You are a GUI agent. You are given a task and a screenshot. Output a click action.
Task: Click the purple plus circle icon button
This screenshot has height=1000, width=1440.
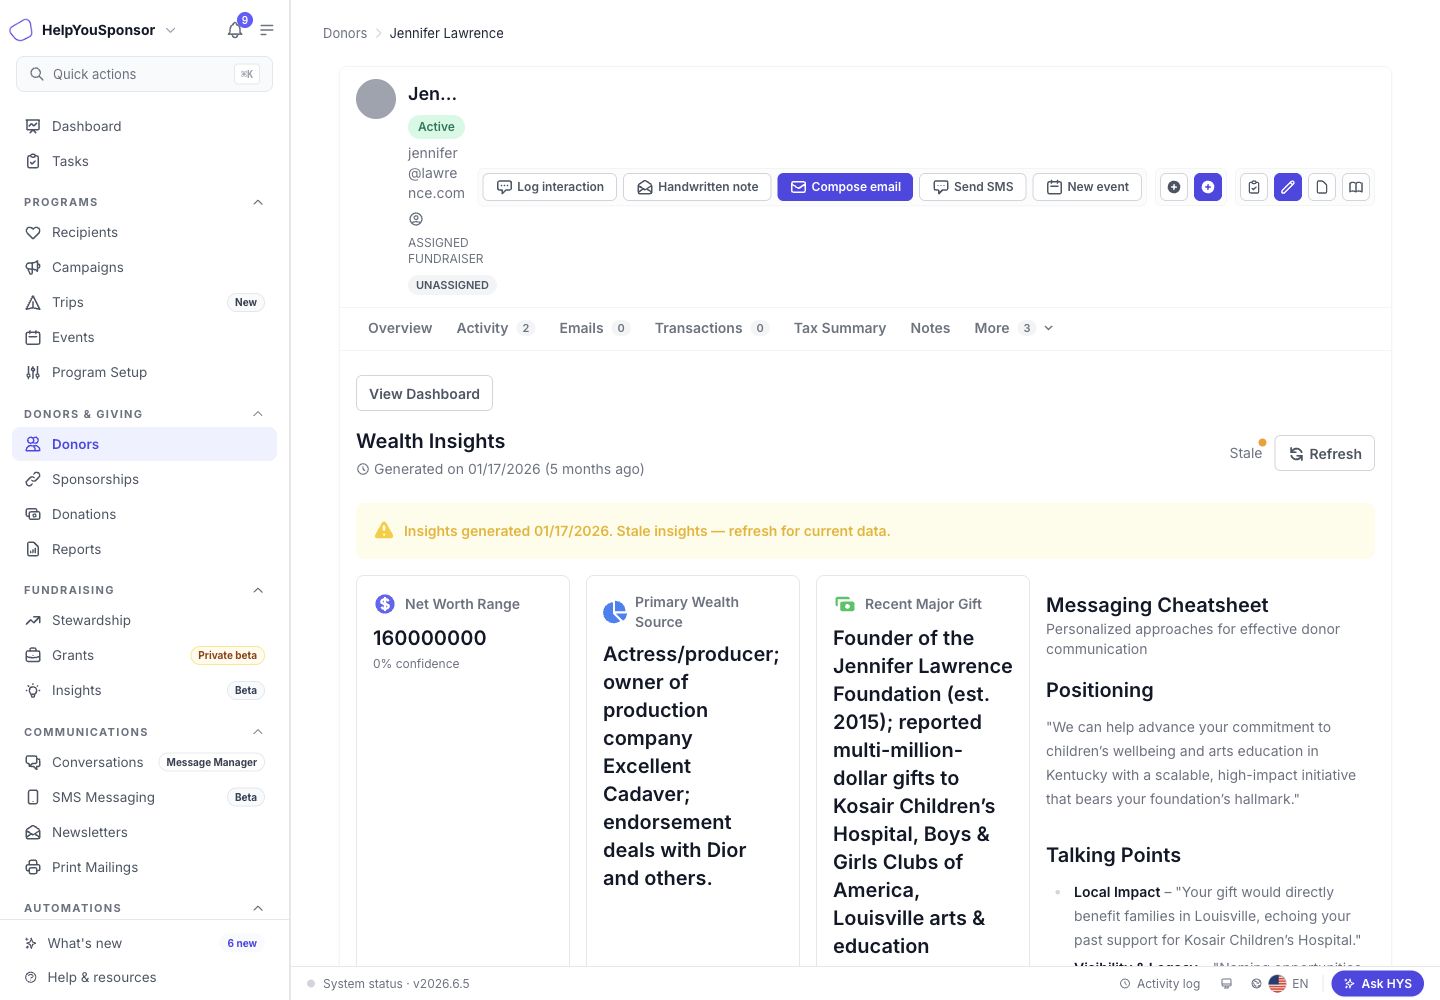pyautogui.click(x=1208, y=187)
